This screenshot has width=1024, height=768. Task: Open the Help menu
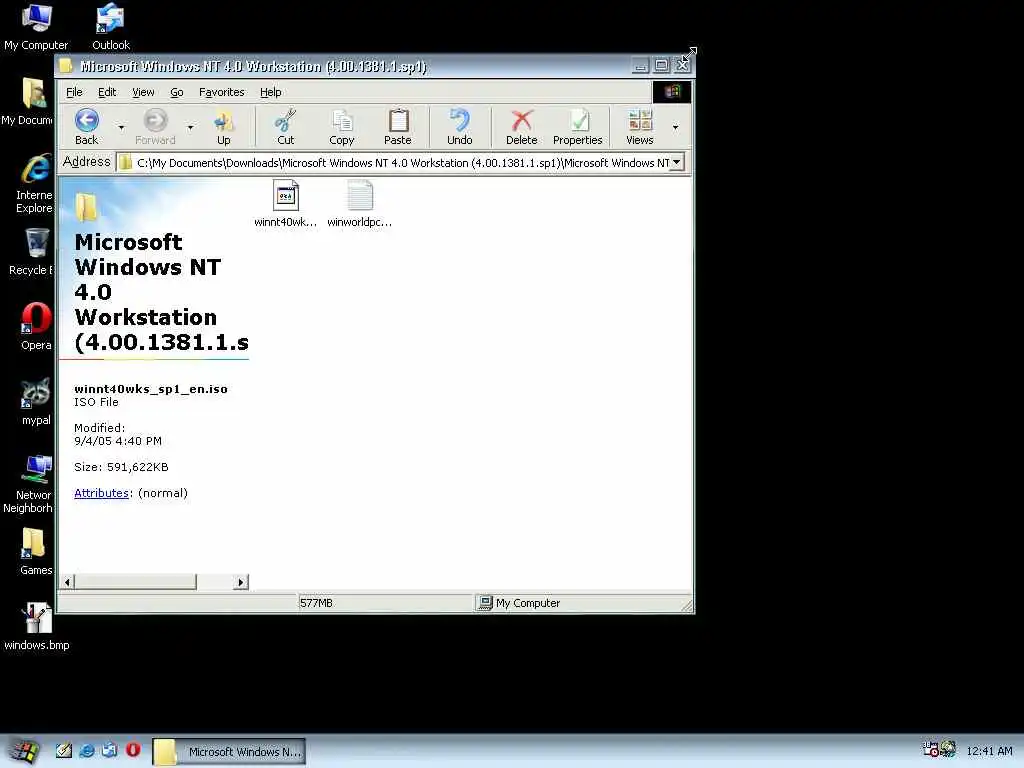[270, 92]
